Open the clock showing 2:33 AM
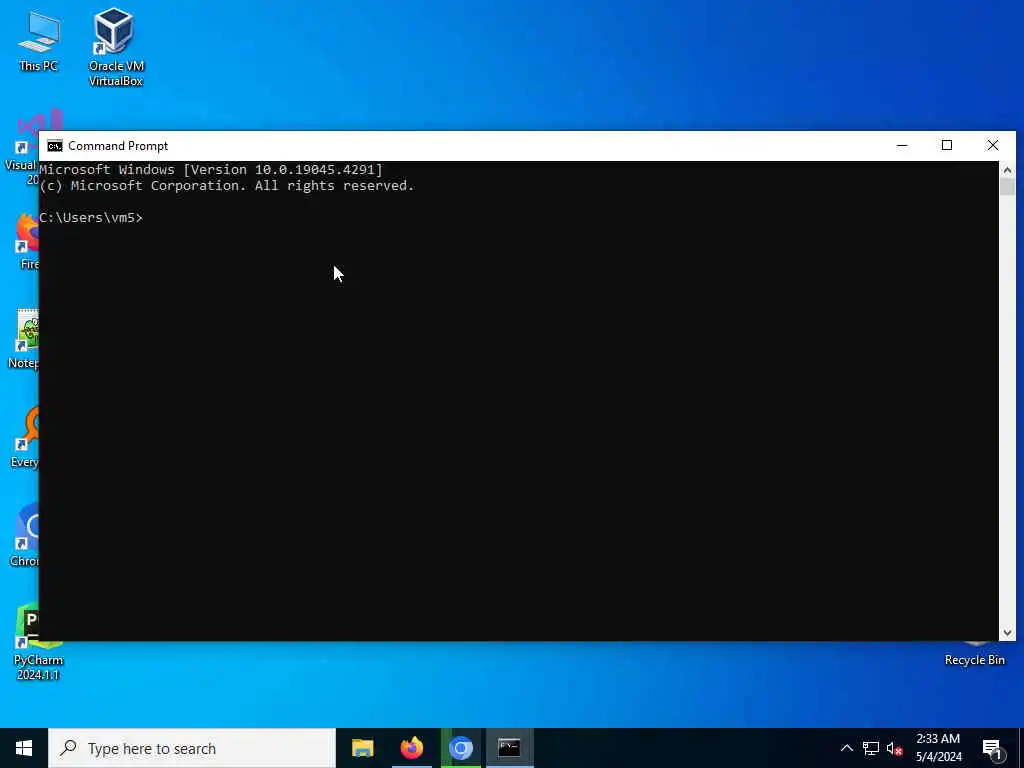1024x768 pixels. pyautogui.click(x=938, y=748)
